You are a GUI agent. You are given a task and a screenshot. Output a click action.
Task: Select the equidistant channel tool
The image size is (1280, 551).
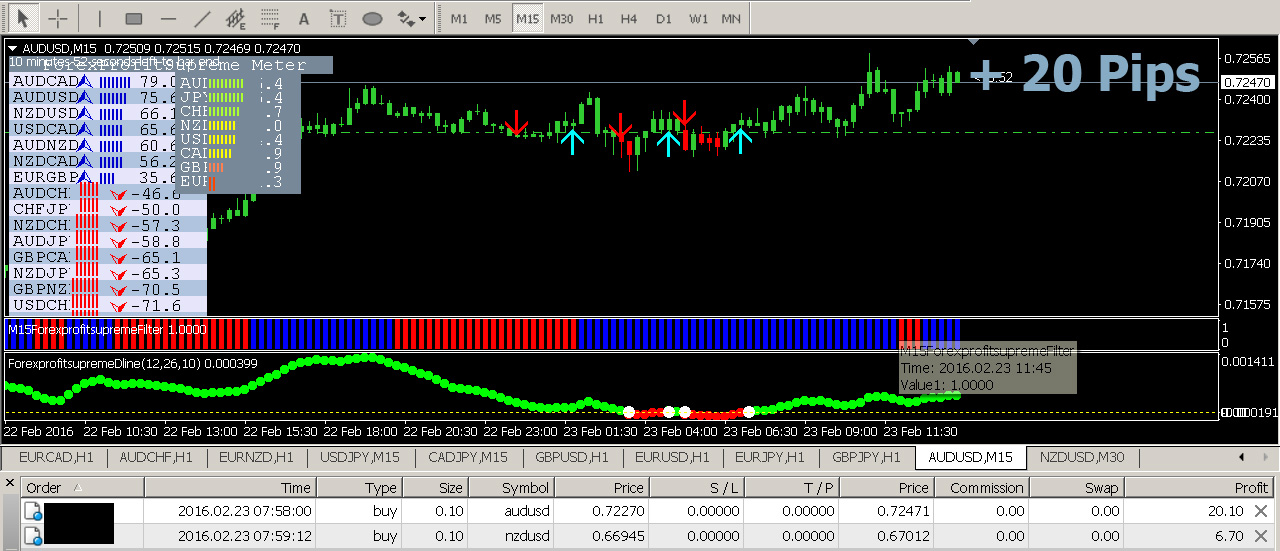(x=236, y=17)
